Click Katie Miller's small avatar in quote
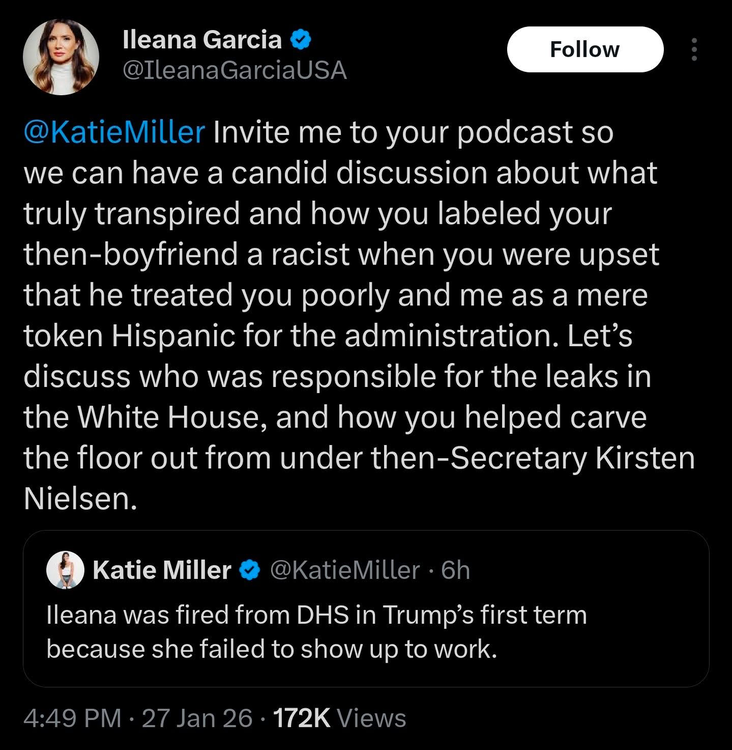Image resolution: width=732 pixels, height=750 pixels. (65, 570)
